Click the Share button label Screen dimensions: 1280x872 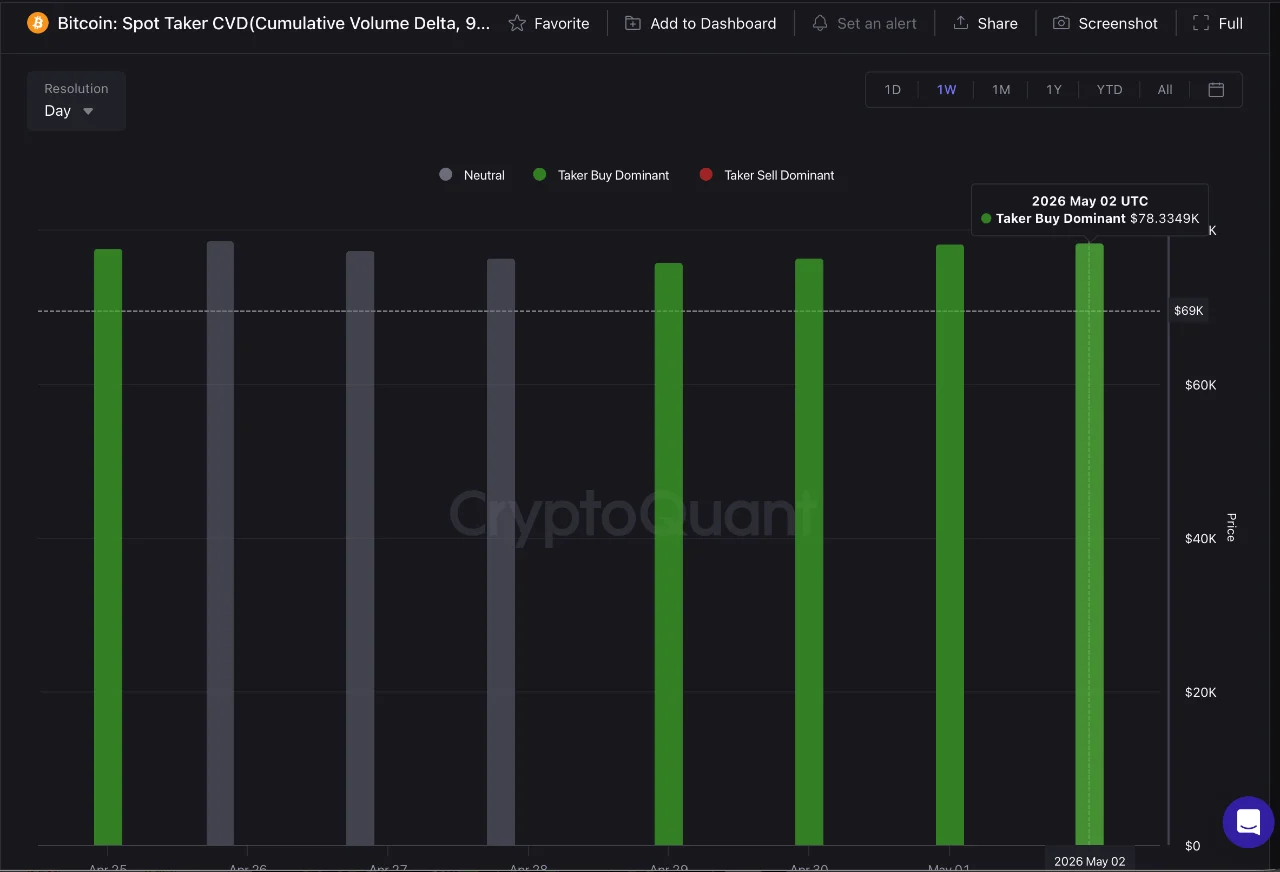click(998, 23)
